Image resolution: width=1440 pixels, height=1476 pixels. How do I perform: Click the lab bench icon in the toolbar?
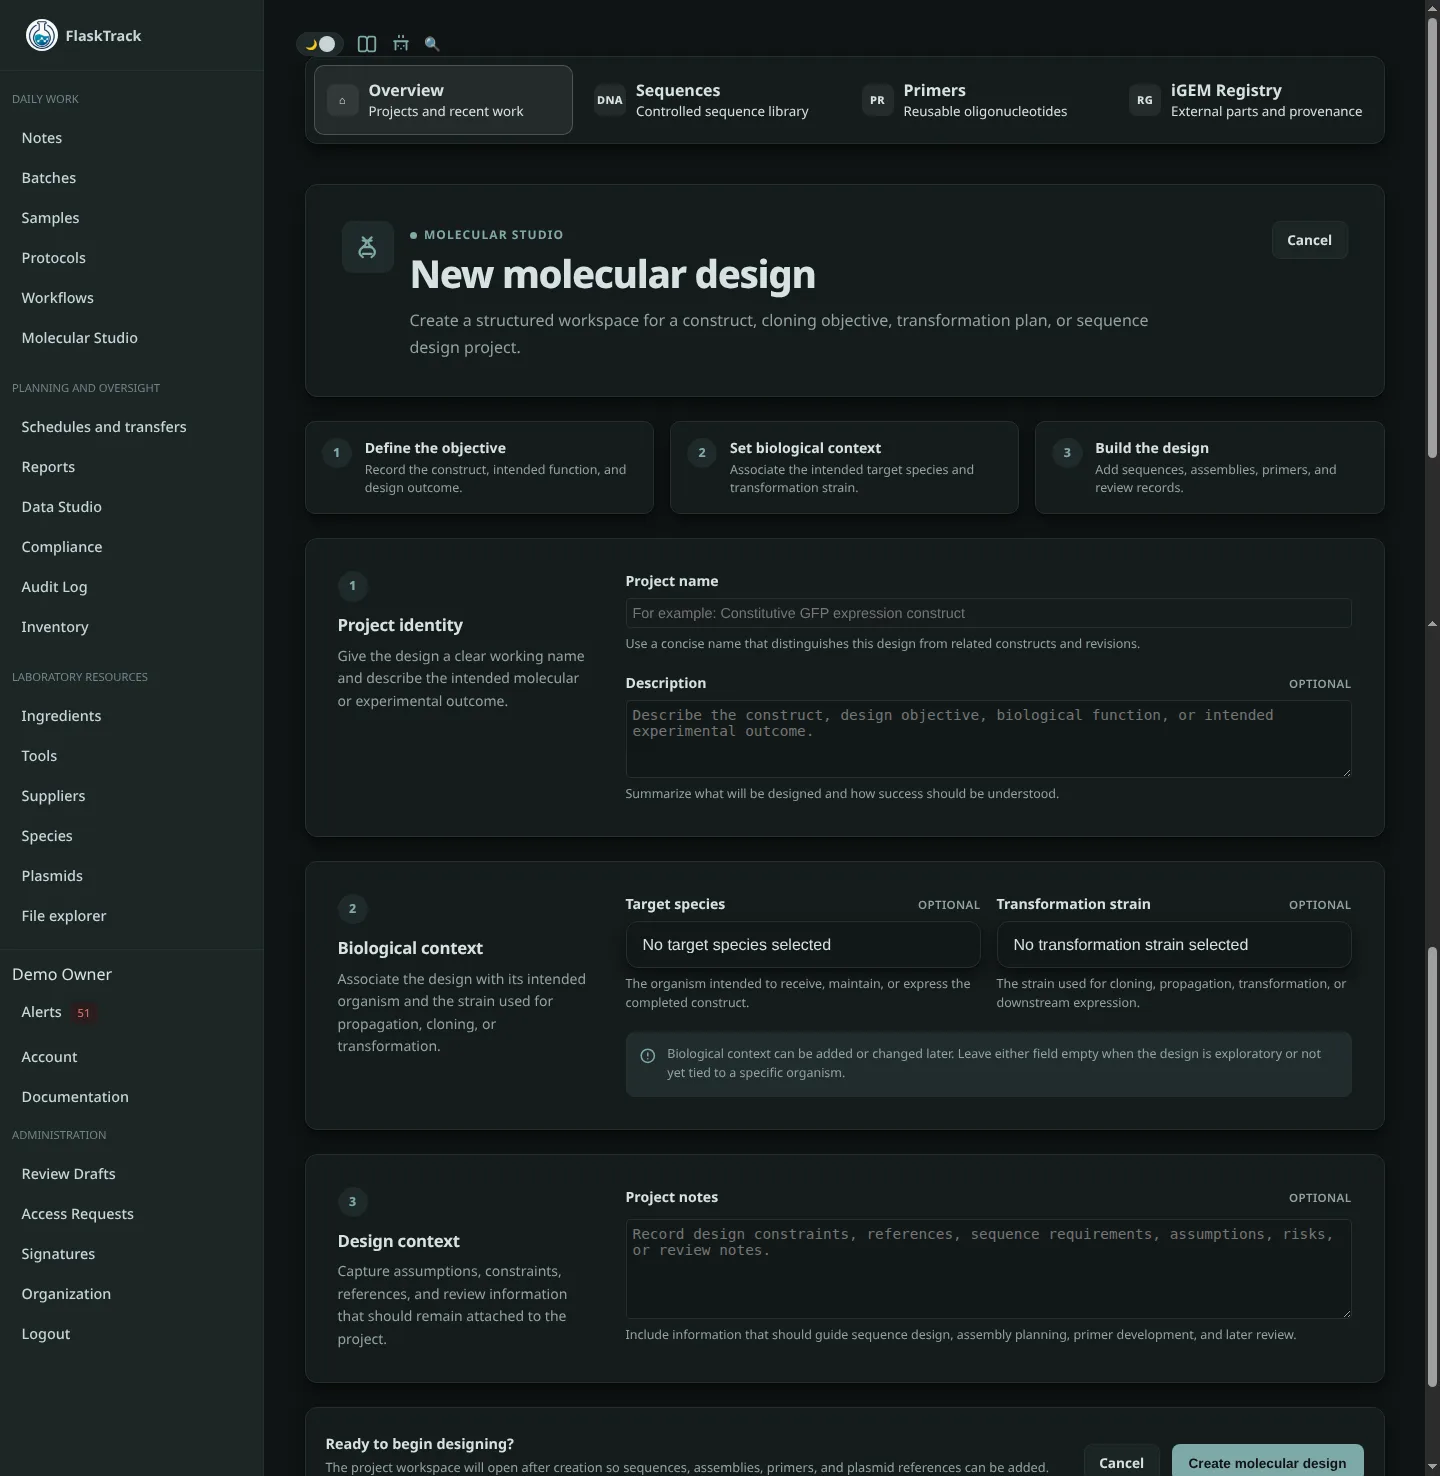[x=401, y=44]
